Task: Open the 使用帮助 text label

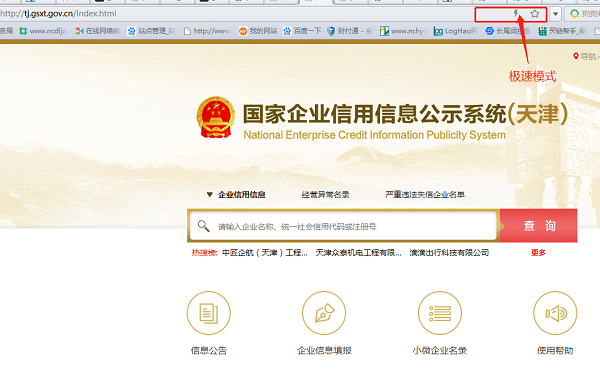Action: (555, 350)
